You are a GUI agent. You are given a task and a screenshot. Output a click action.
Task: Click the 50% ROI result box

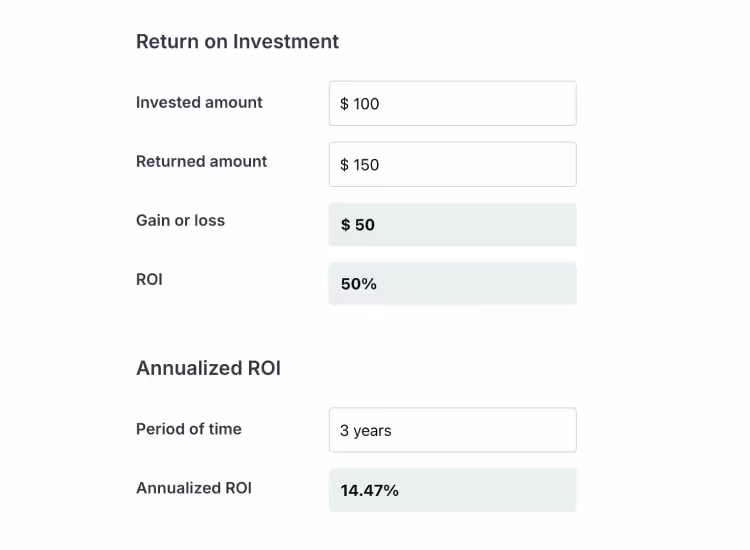[452, 284]
